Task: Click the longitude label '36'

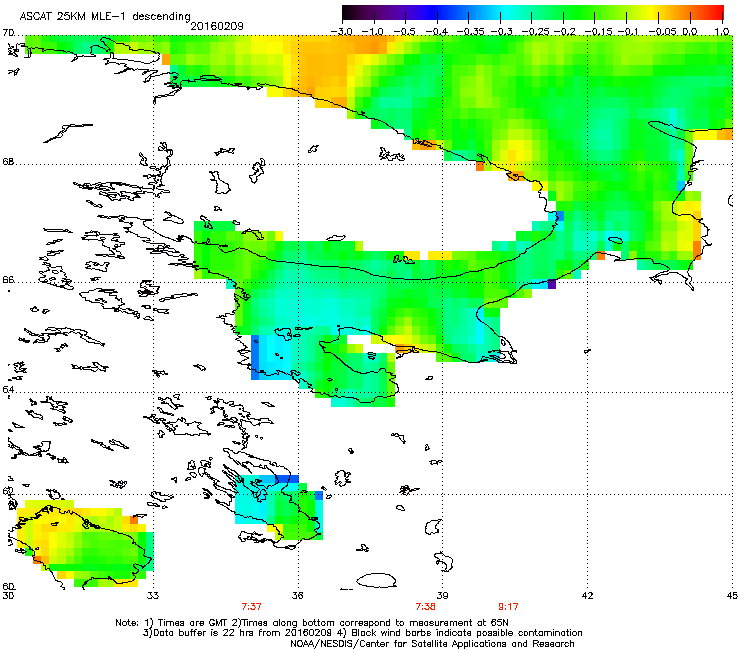Action: [x=297, y=595]
